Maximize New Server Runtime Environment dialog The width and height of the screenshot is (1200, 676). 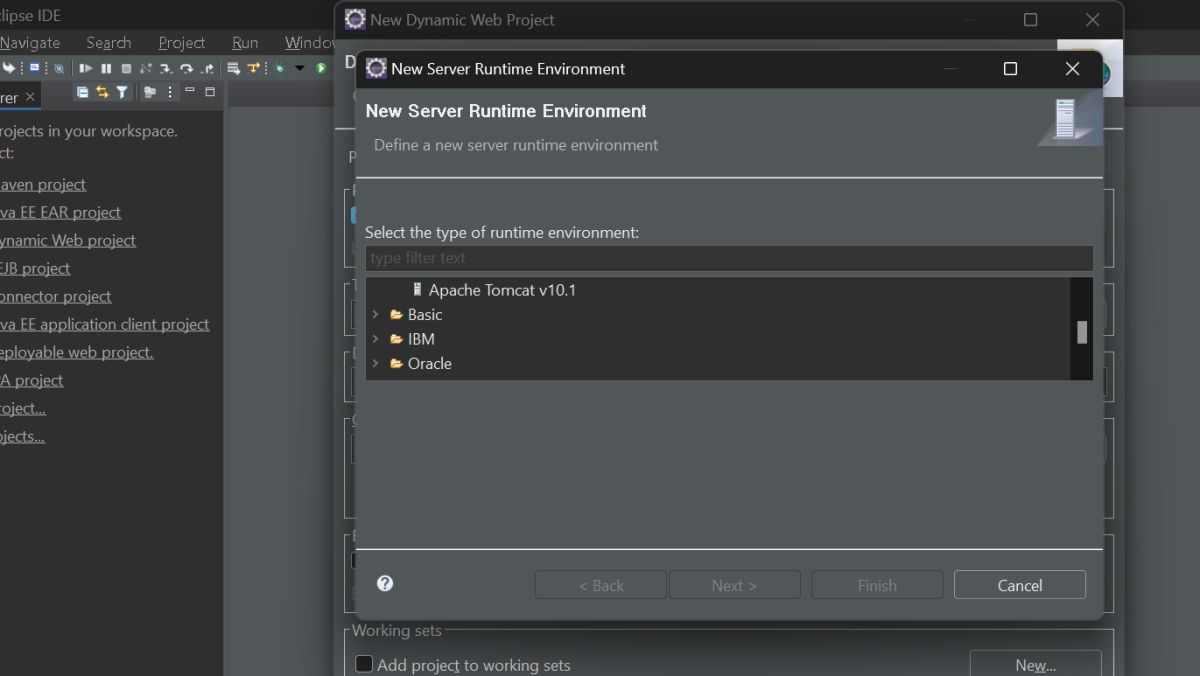(x=1010, y=68)
